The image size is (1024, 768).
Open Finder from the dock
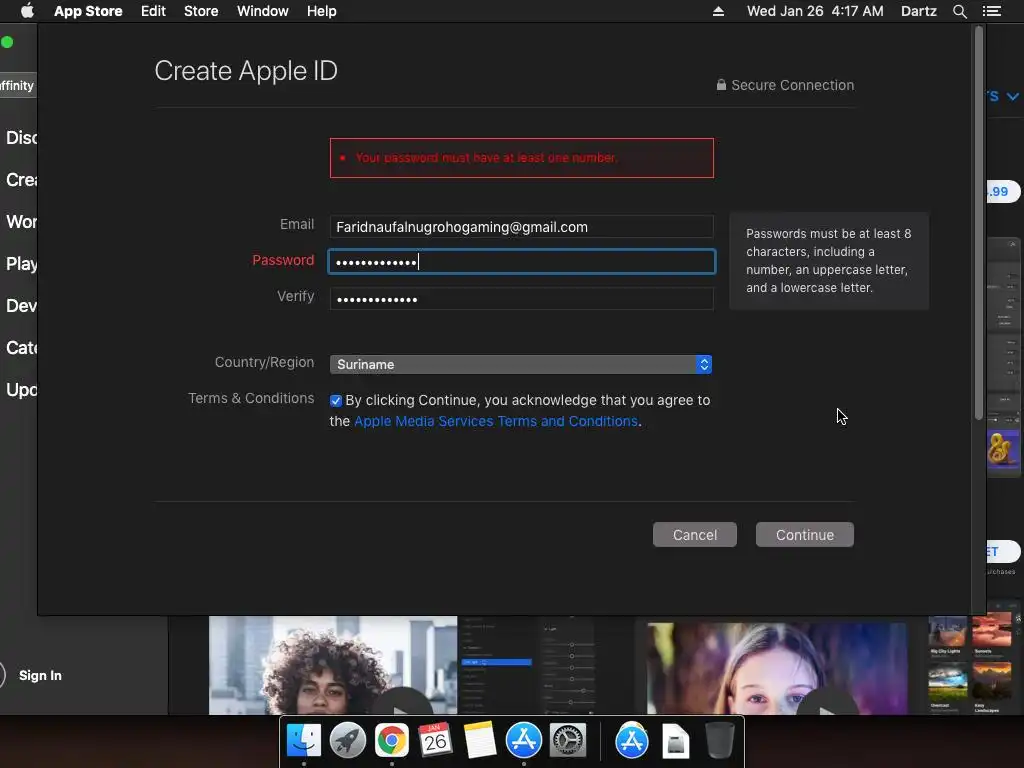coord(304,741)
